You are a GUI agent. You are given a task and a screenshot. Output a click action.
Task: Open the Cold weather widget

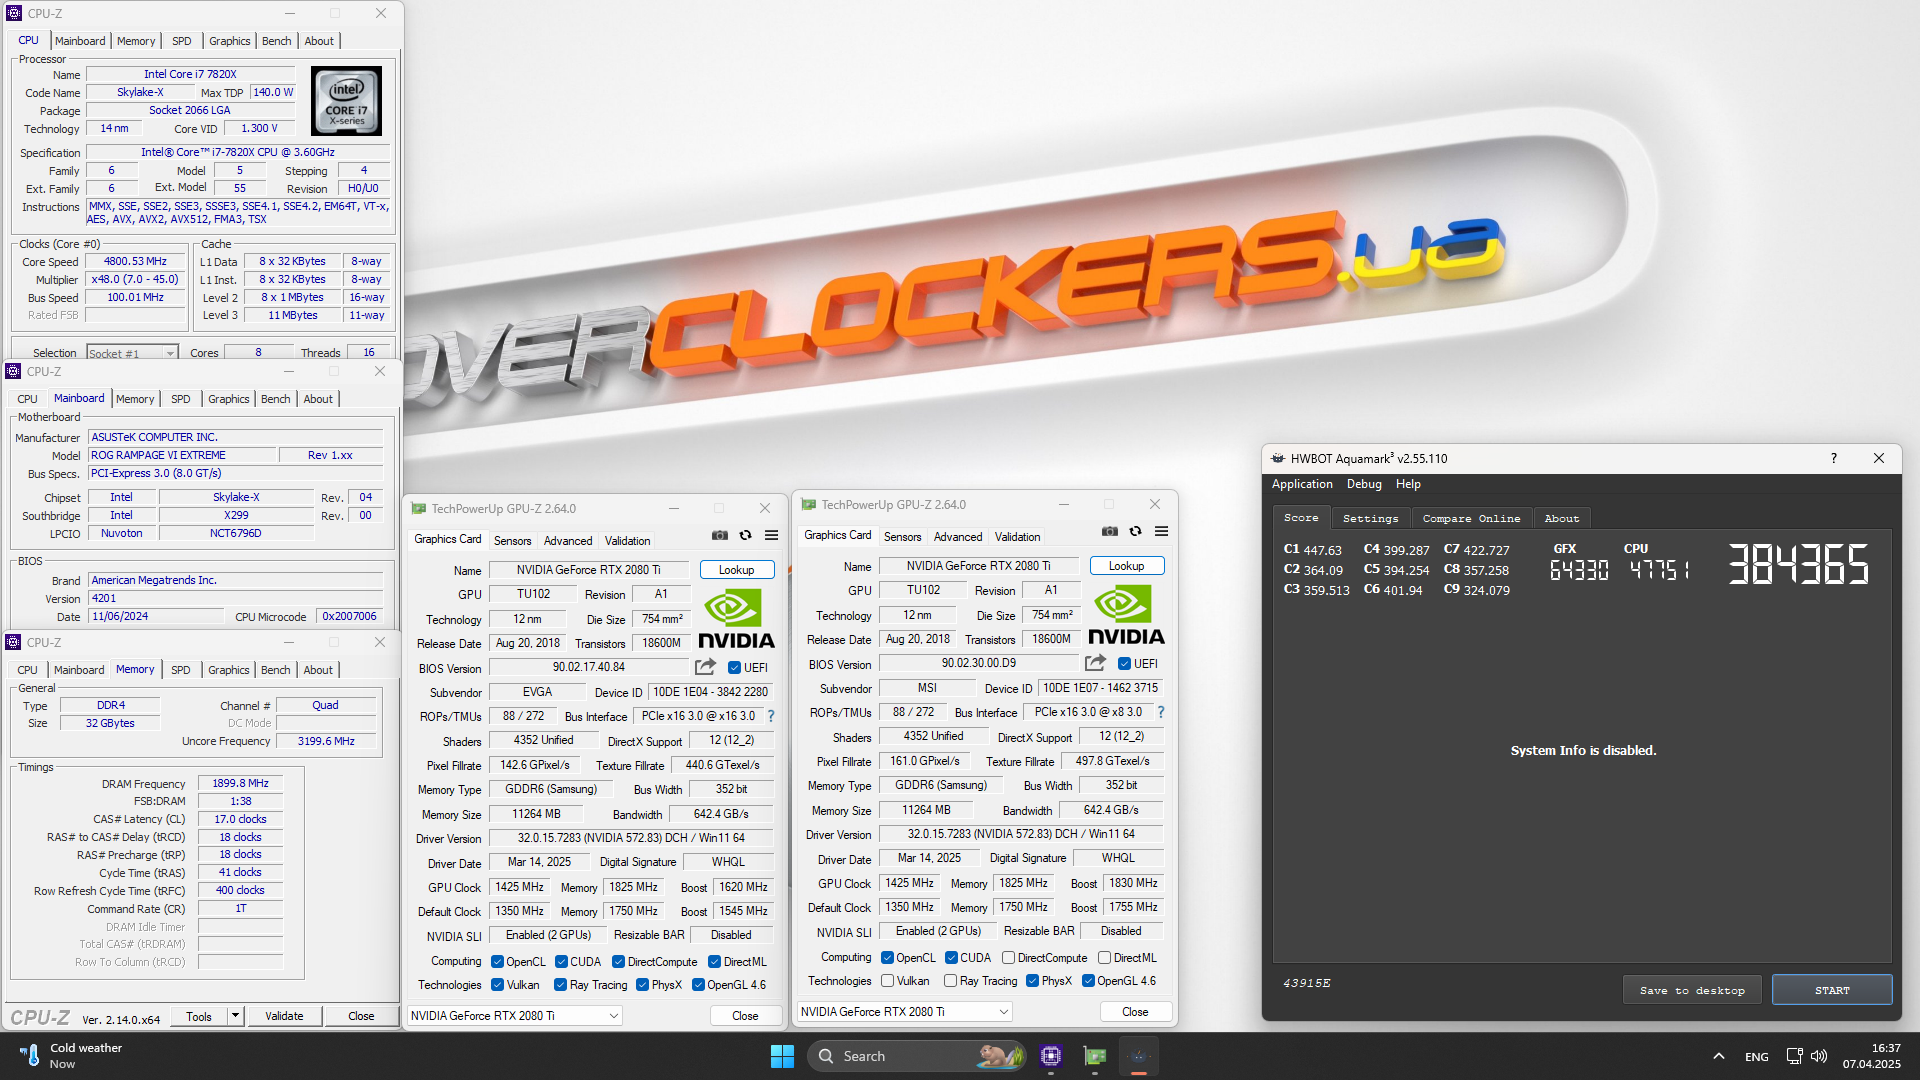coord(70,1056)
